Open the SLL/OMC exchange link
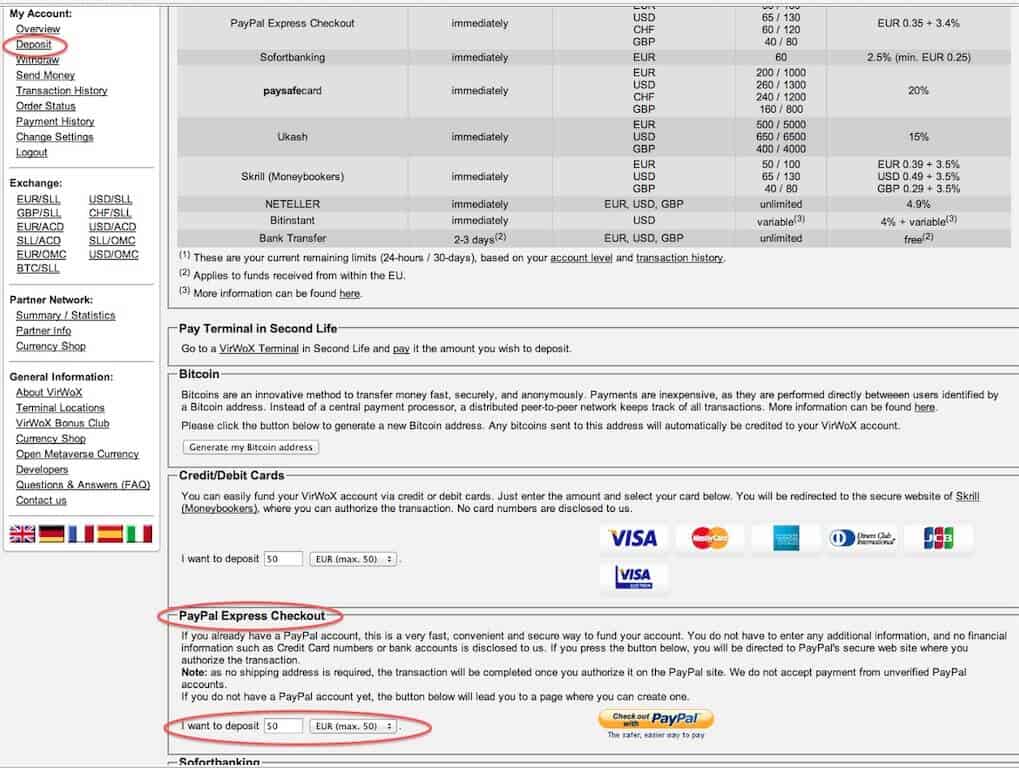This screenshot has height=768, width=1019. pos(112,241)
